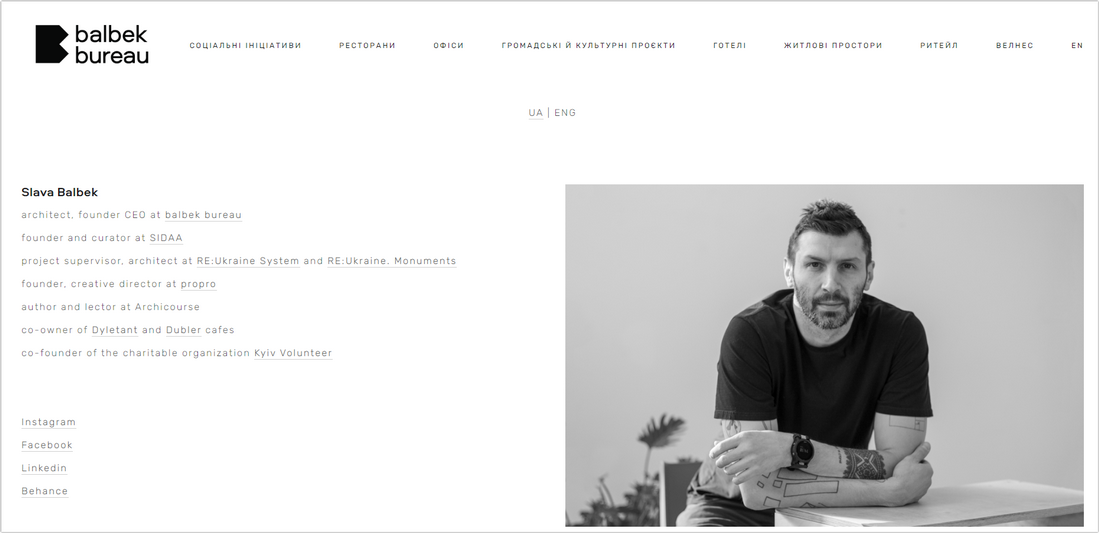The image size is (1100, 534).
Task: Open the SIDAA link
Action: coord(166,239)
